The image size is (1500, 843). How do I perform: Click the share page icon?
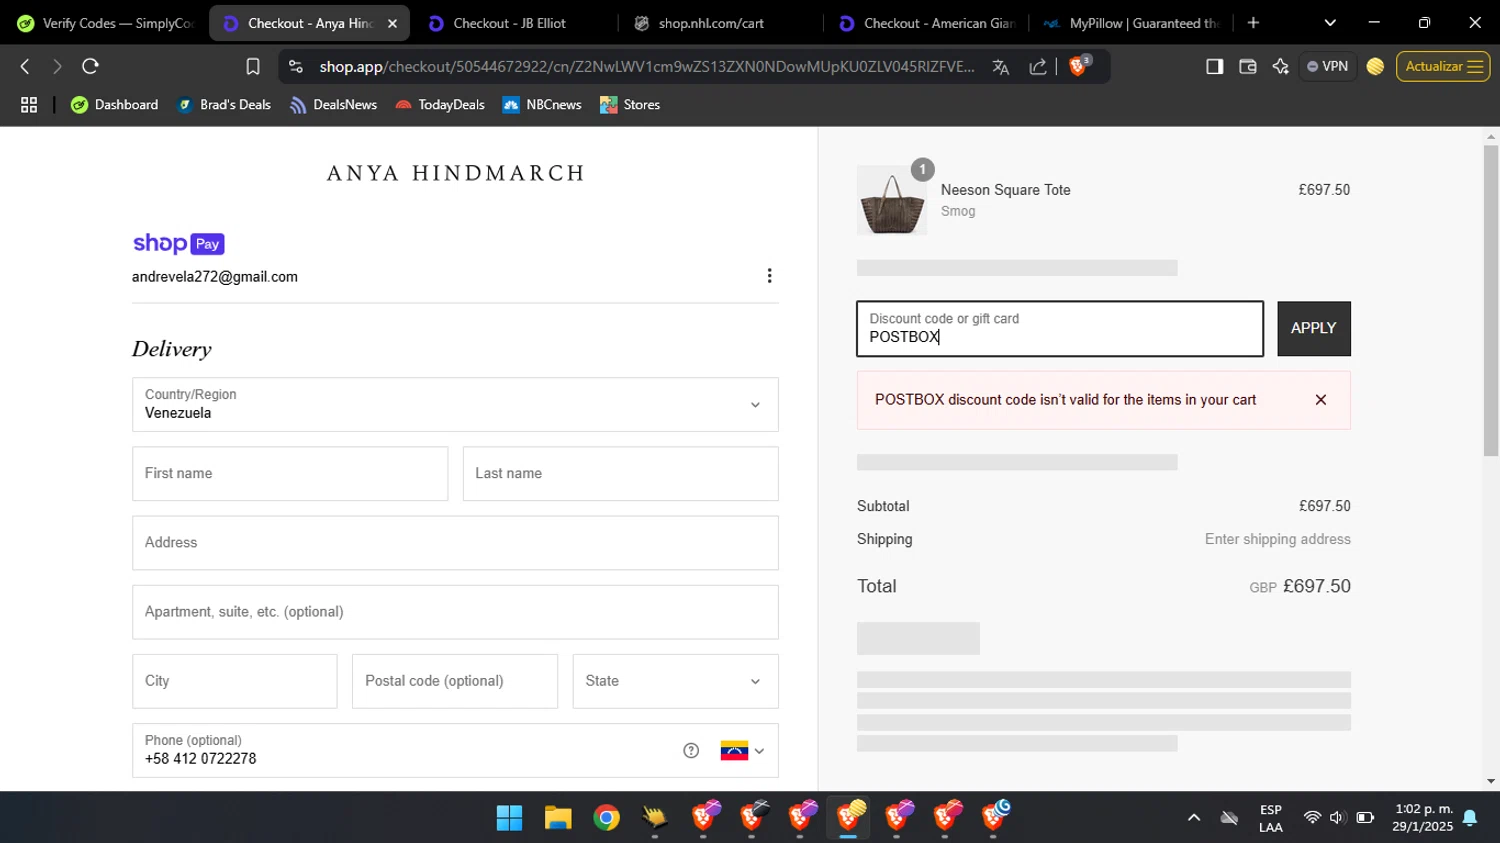(x=1038, y=67)
